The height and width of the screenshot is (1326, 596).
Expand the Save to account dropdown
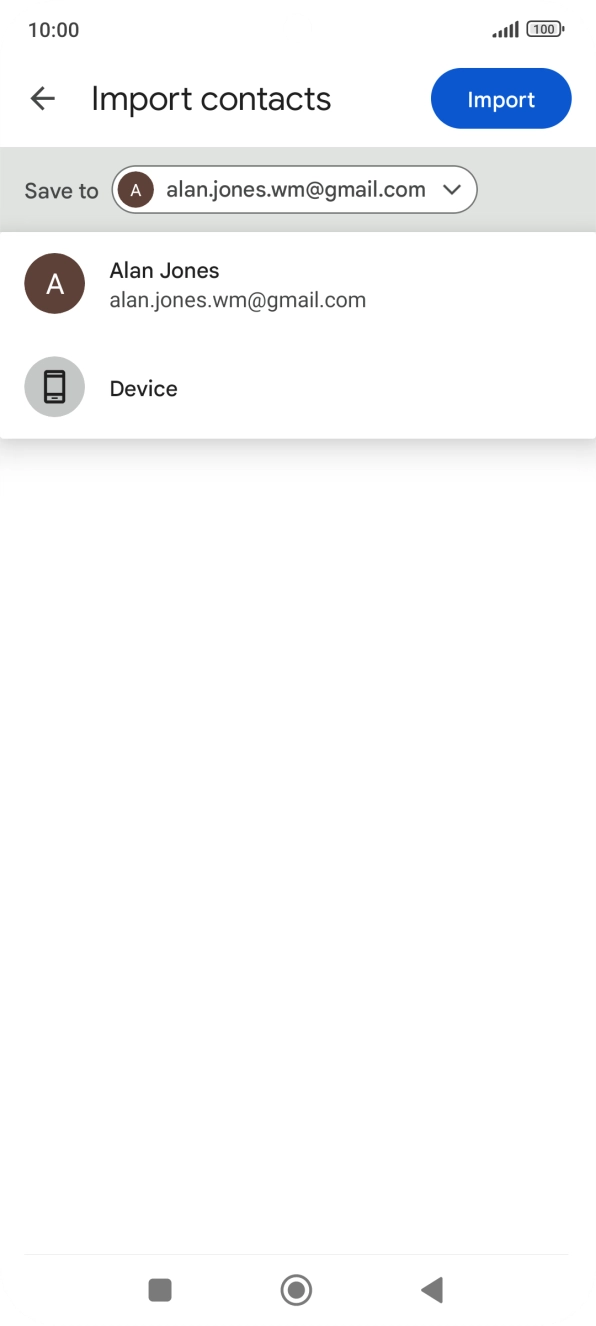(x=294, y=190)
